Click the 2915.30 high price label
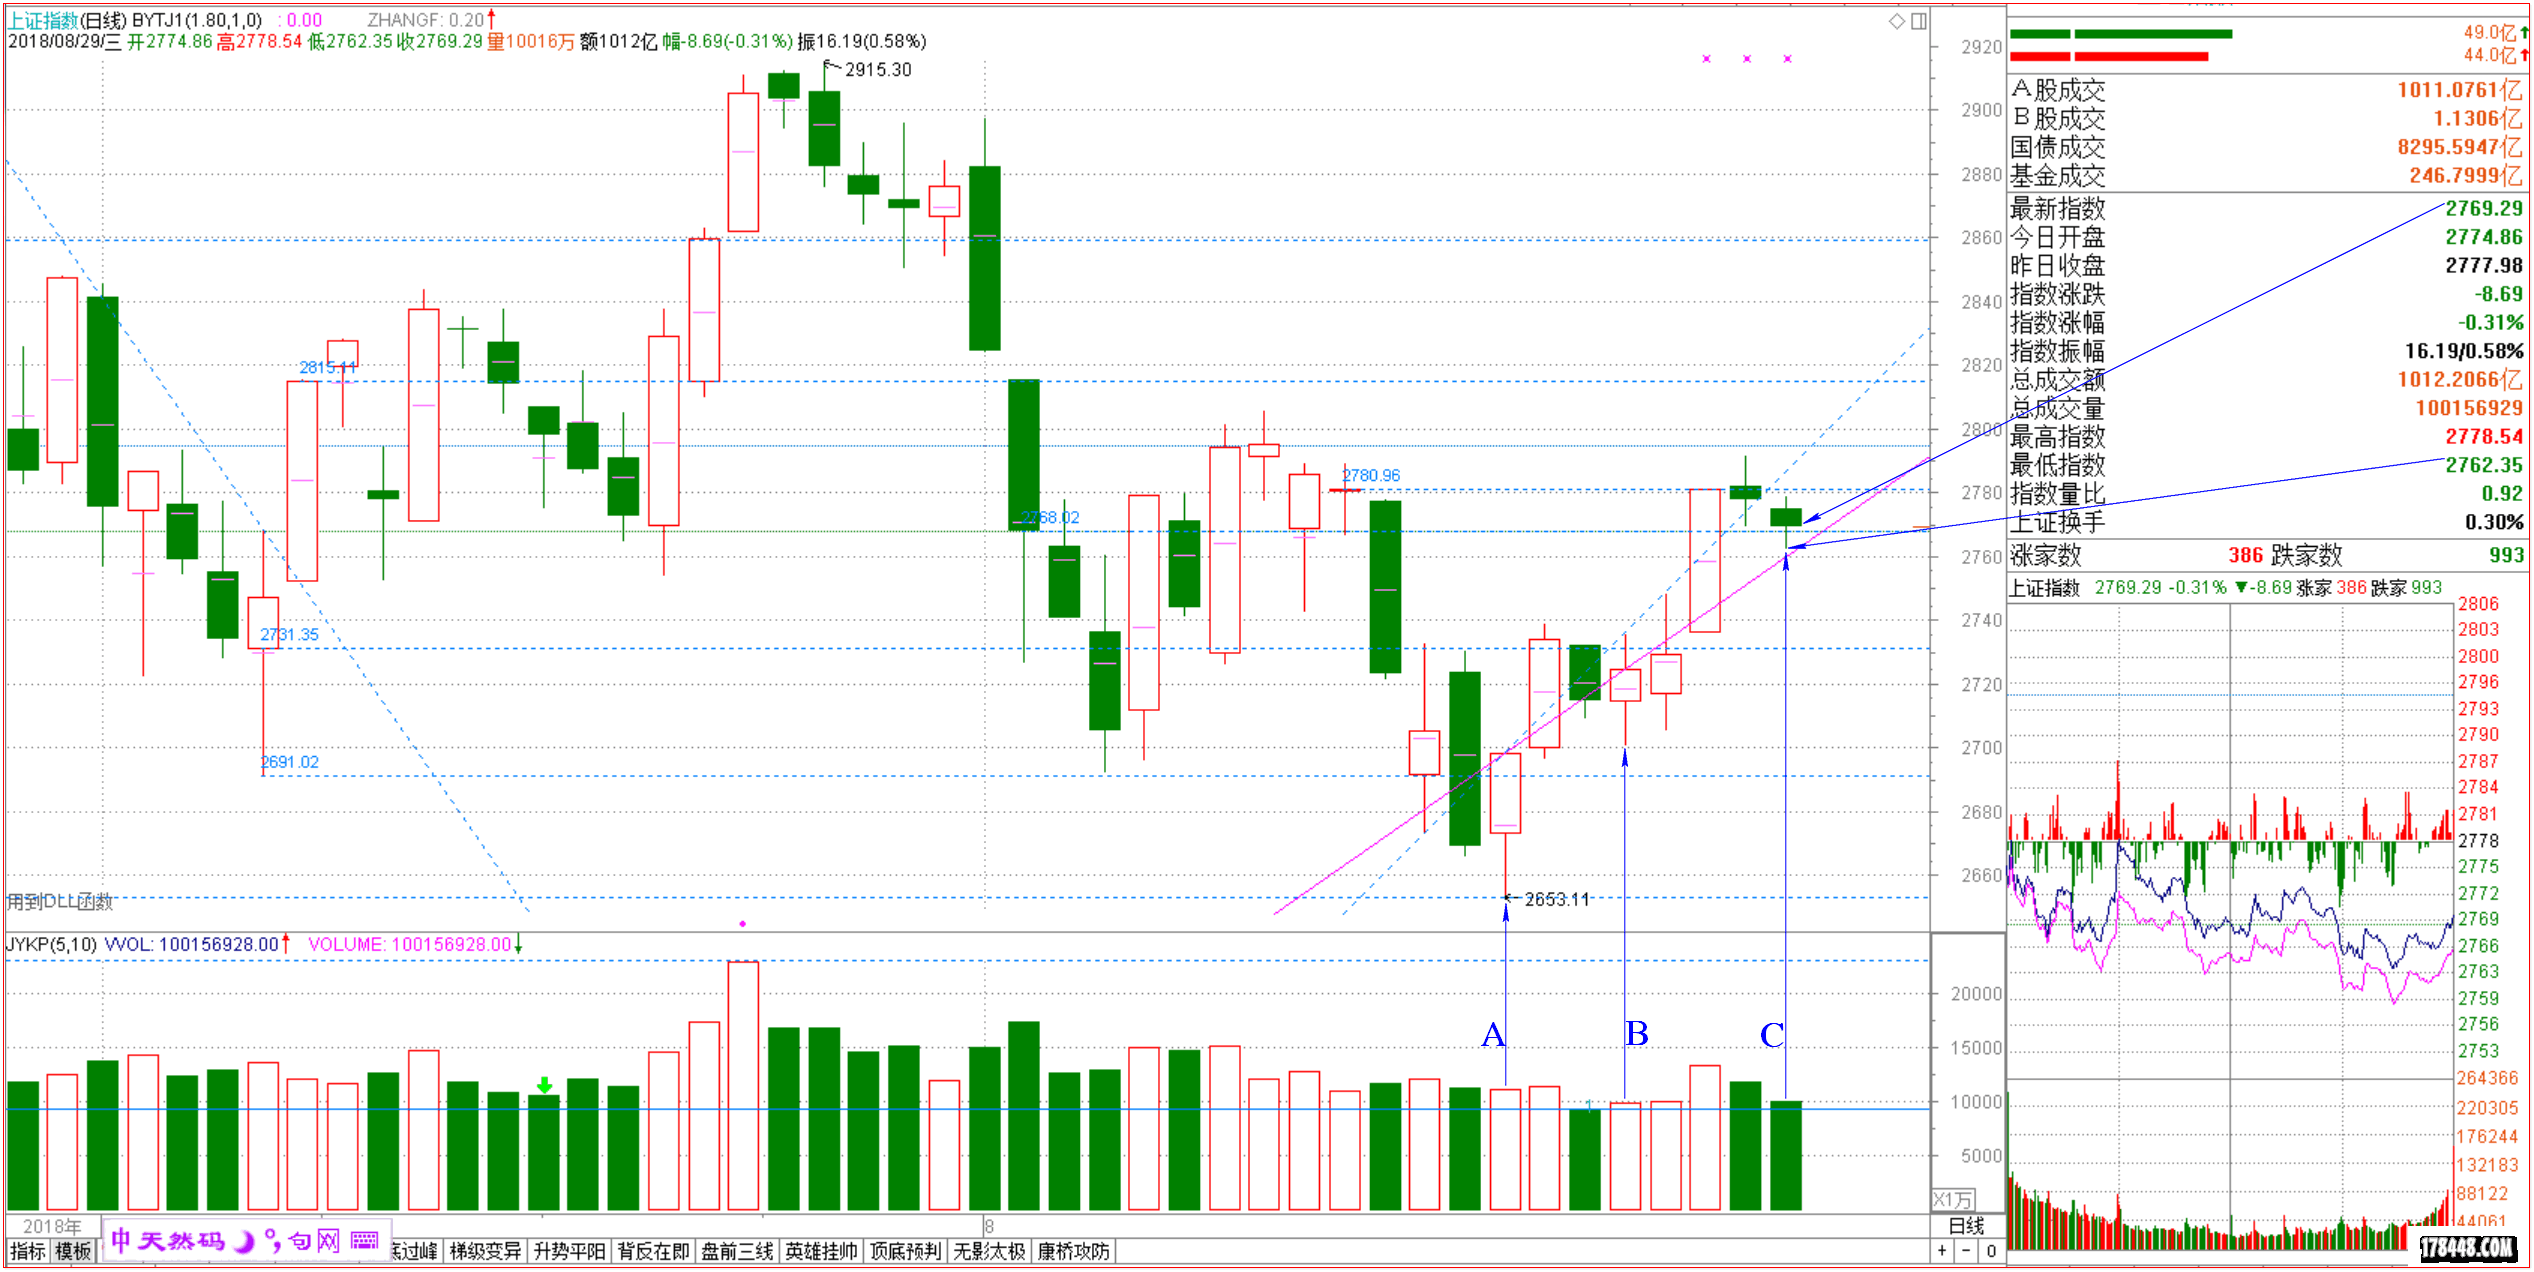2534x1272 pixels. click(x=878, y=70)
